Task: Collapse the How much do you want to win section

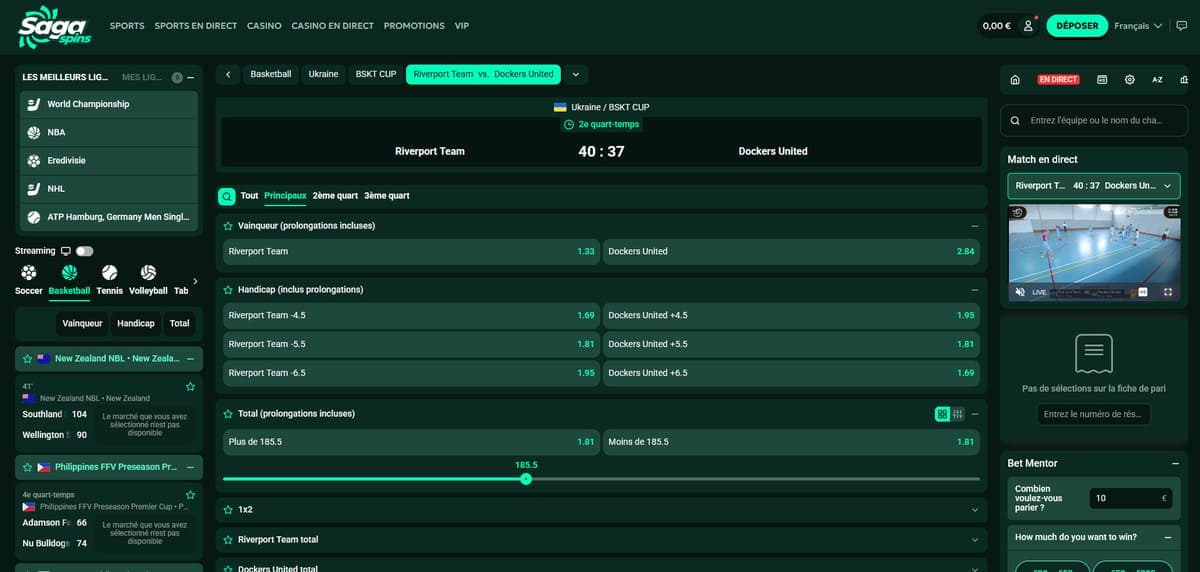Action: (1168, 537)
